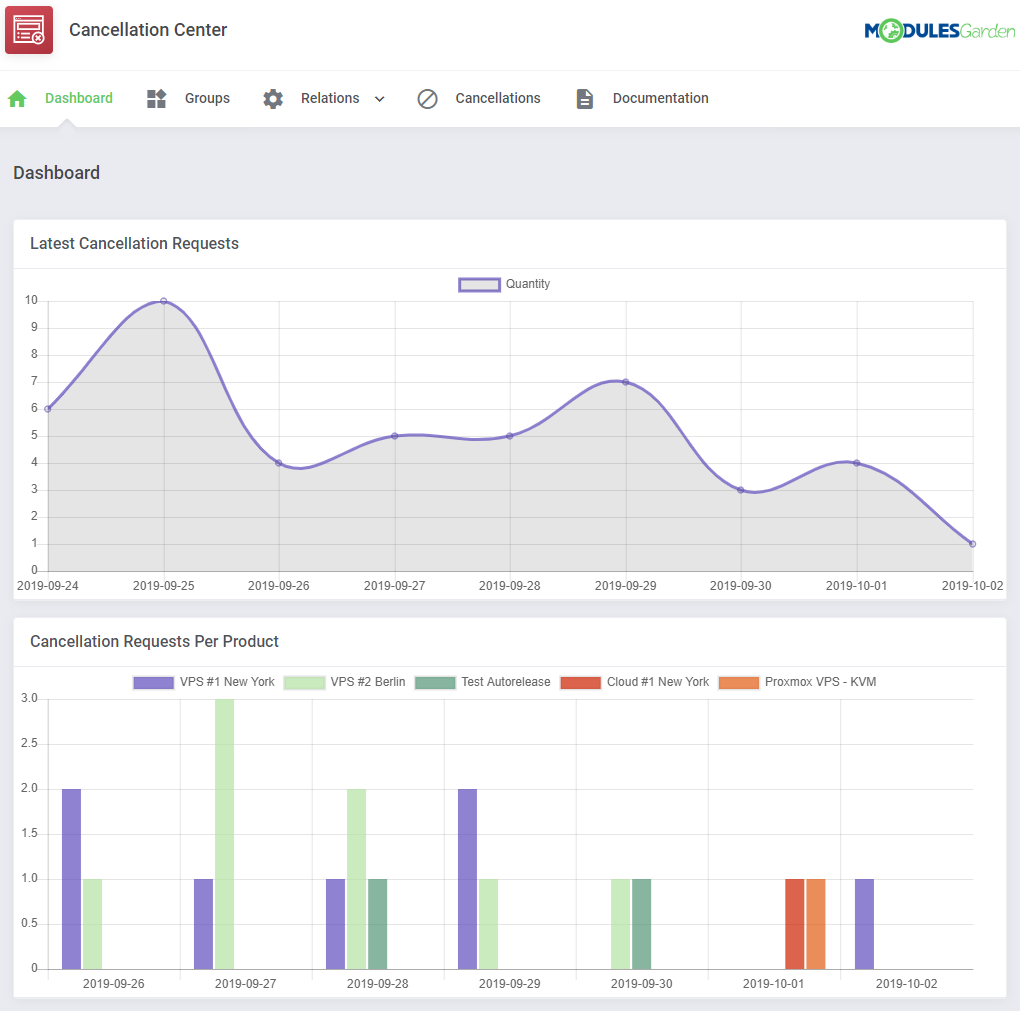
Task: Click the 2019-10-01 axis label on the bar chart
Action: tap(773, 984)
